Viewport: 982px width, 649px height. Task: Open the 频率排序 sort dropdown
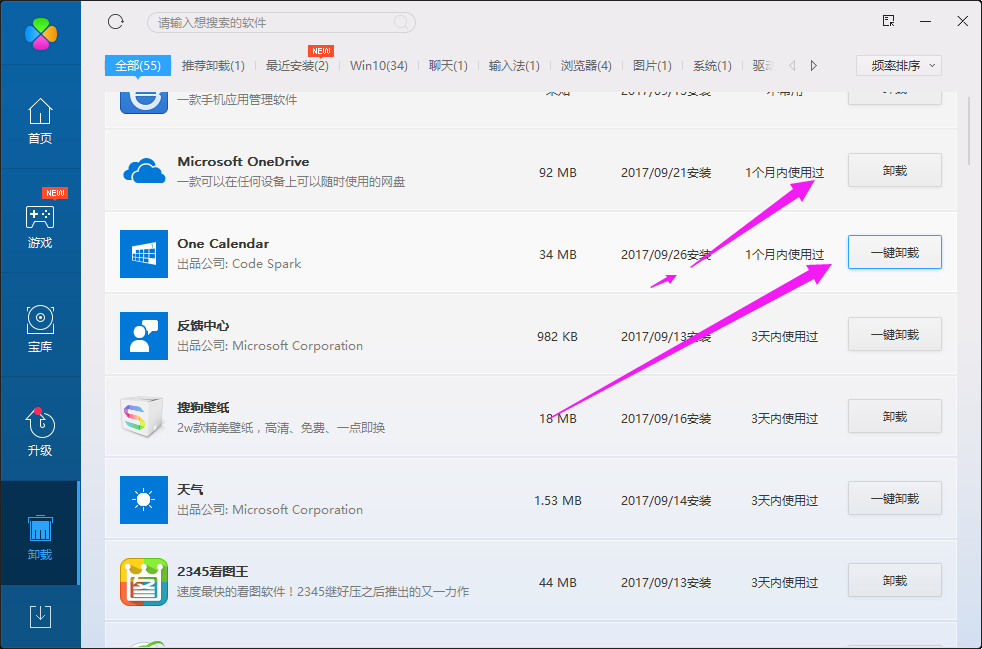click(897, 64)
